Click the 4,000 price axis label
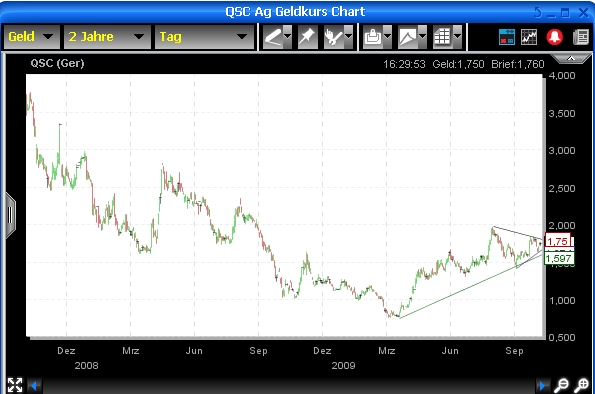595x394 pixels. 562,76
